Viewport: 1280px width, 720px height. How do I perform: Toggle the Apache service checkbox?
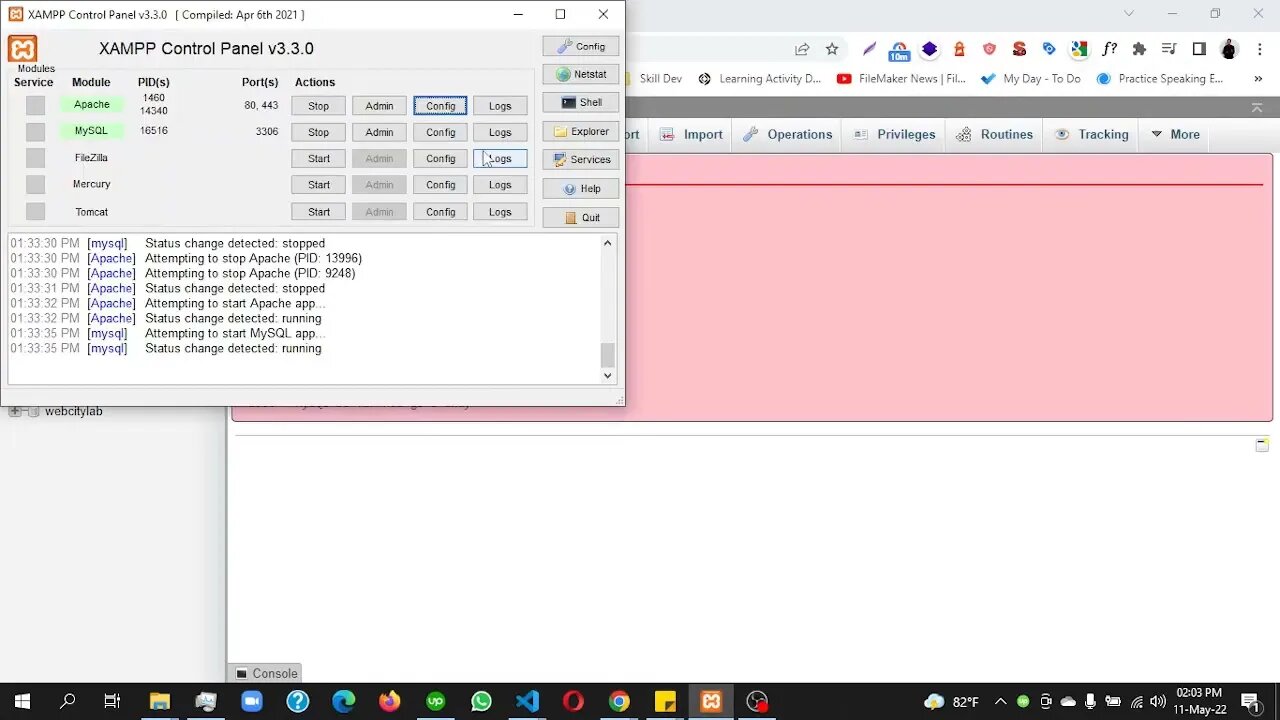35,105
